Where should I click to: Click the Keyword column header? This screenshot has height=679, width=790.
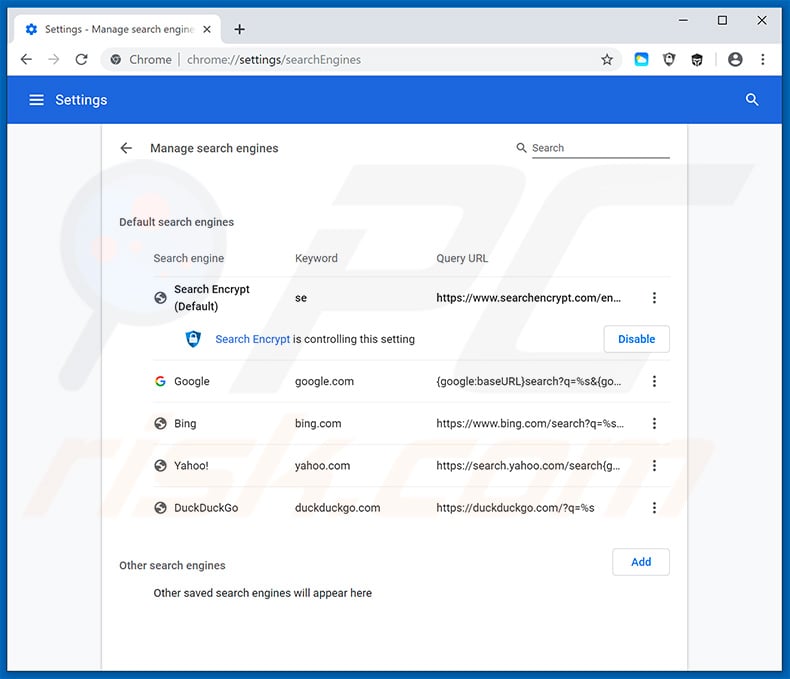[316, 258]
